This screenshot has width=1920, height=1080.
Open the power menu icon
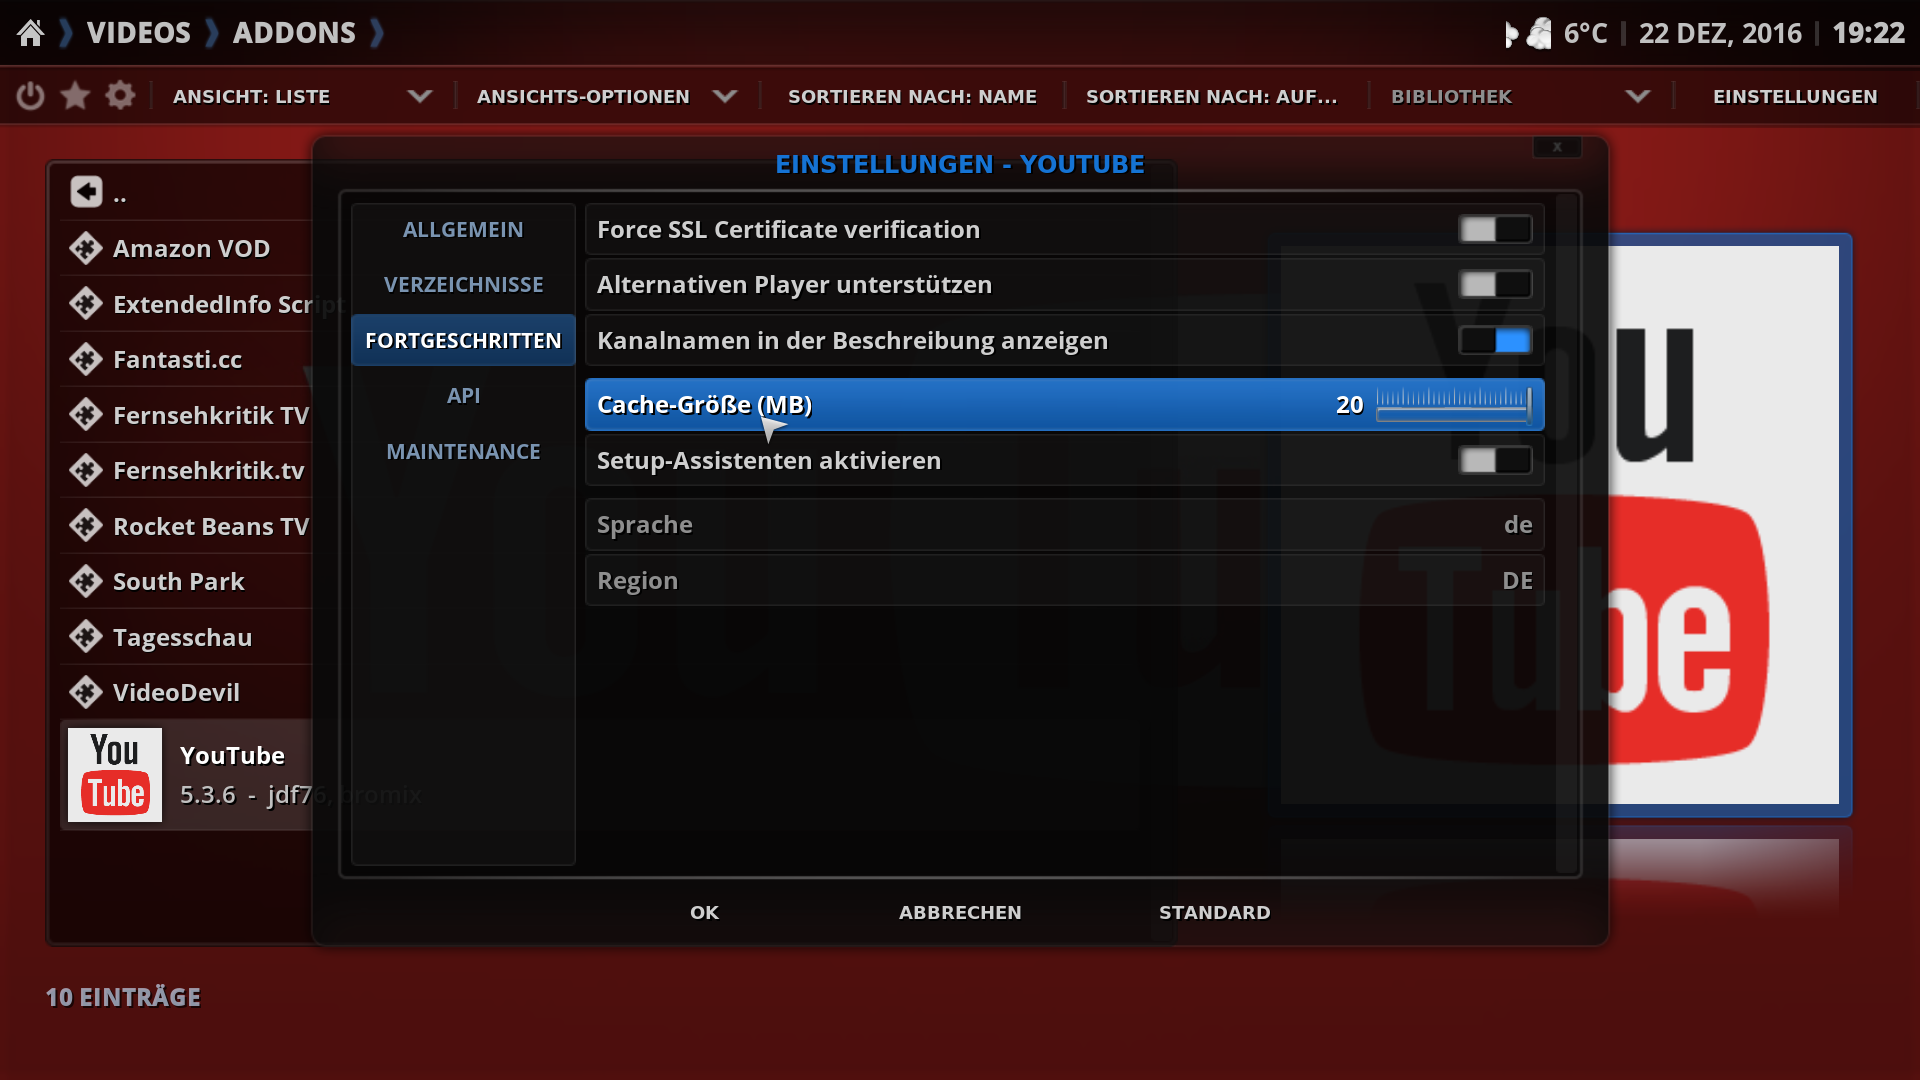click(30, 96)
